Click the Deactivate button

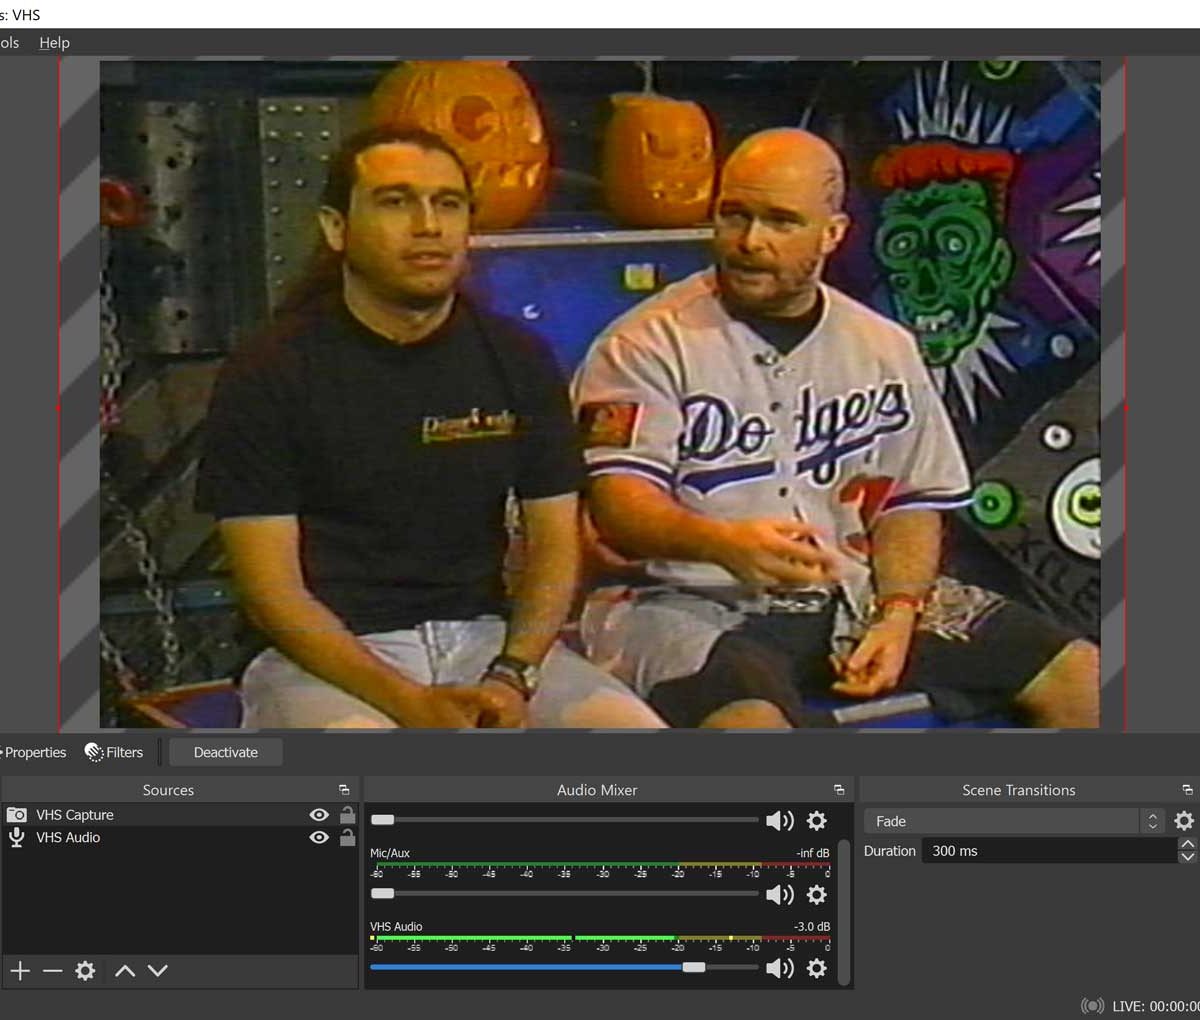point(225,752)
